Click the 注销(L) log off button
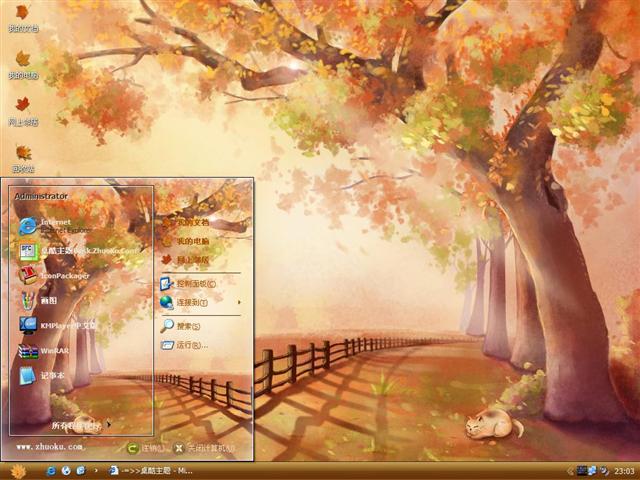The width and height of the screenshot is (640, 480). 148,449
